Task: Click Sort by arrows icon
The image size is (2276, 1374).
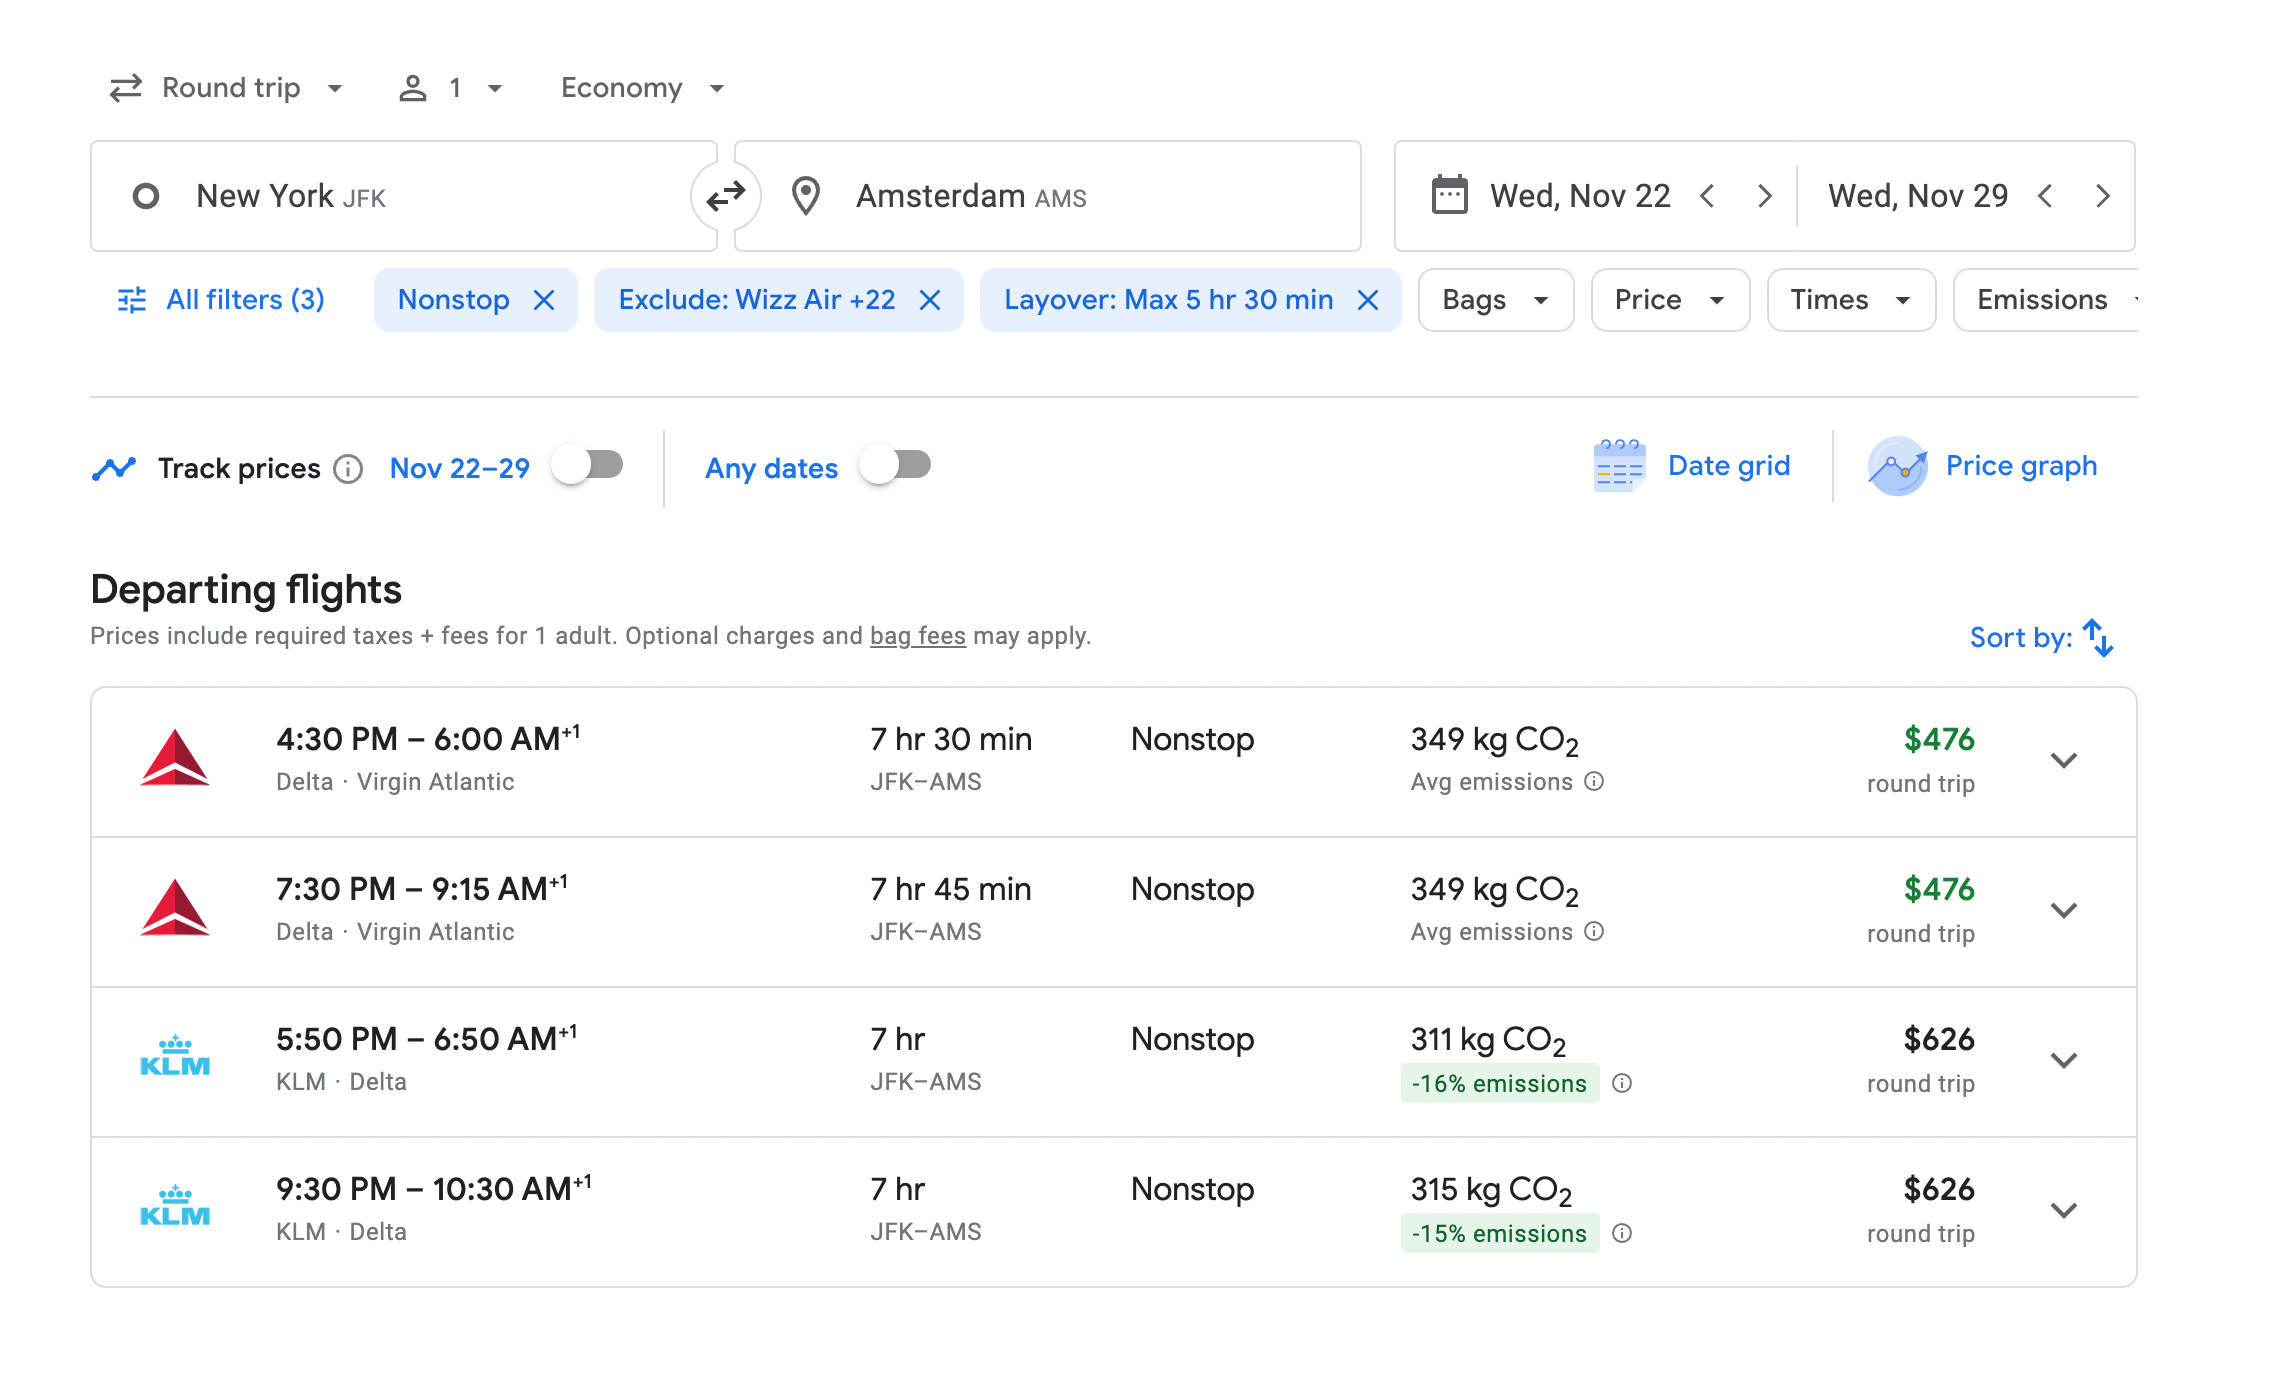Action: click(x=2098, y=638)
